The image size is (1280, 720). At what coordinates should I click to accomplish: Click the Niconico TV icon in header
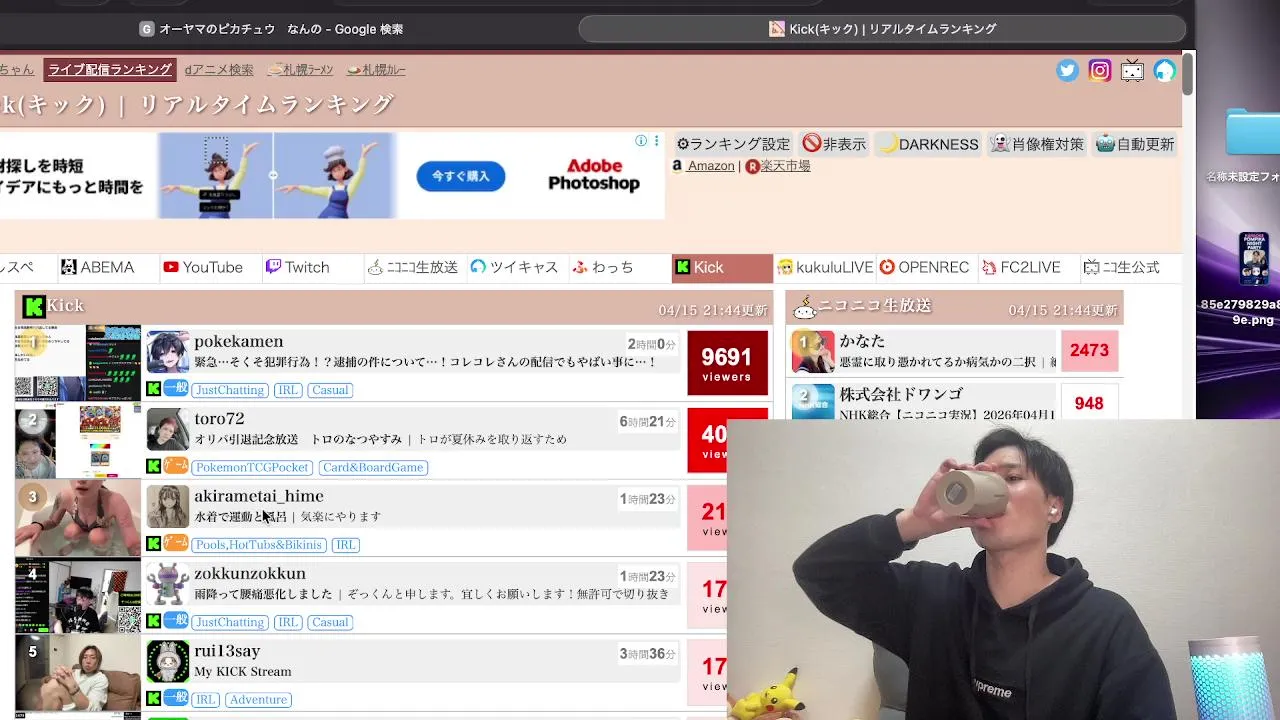click(1132, 70)
